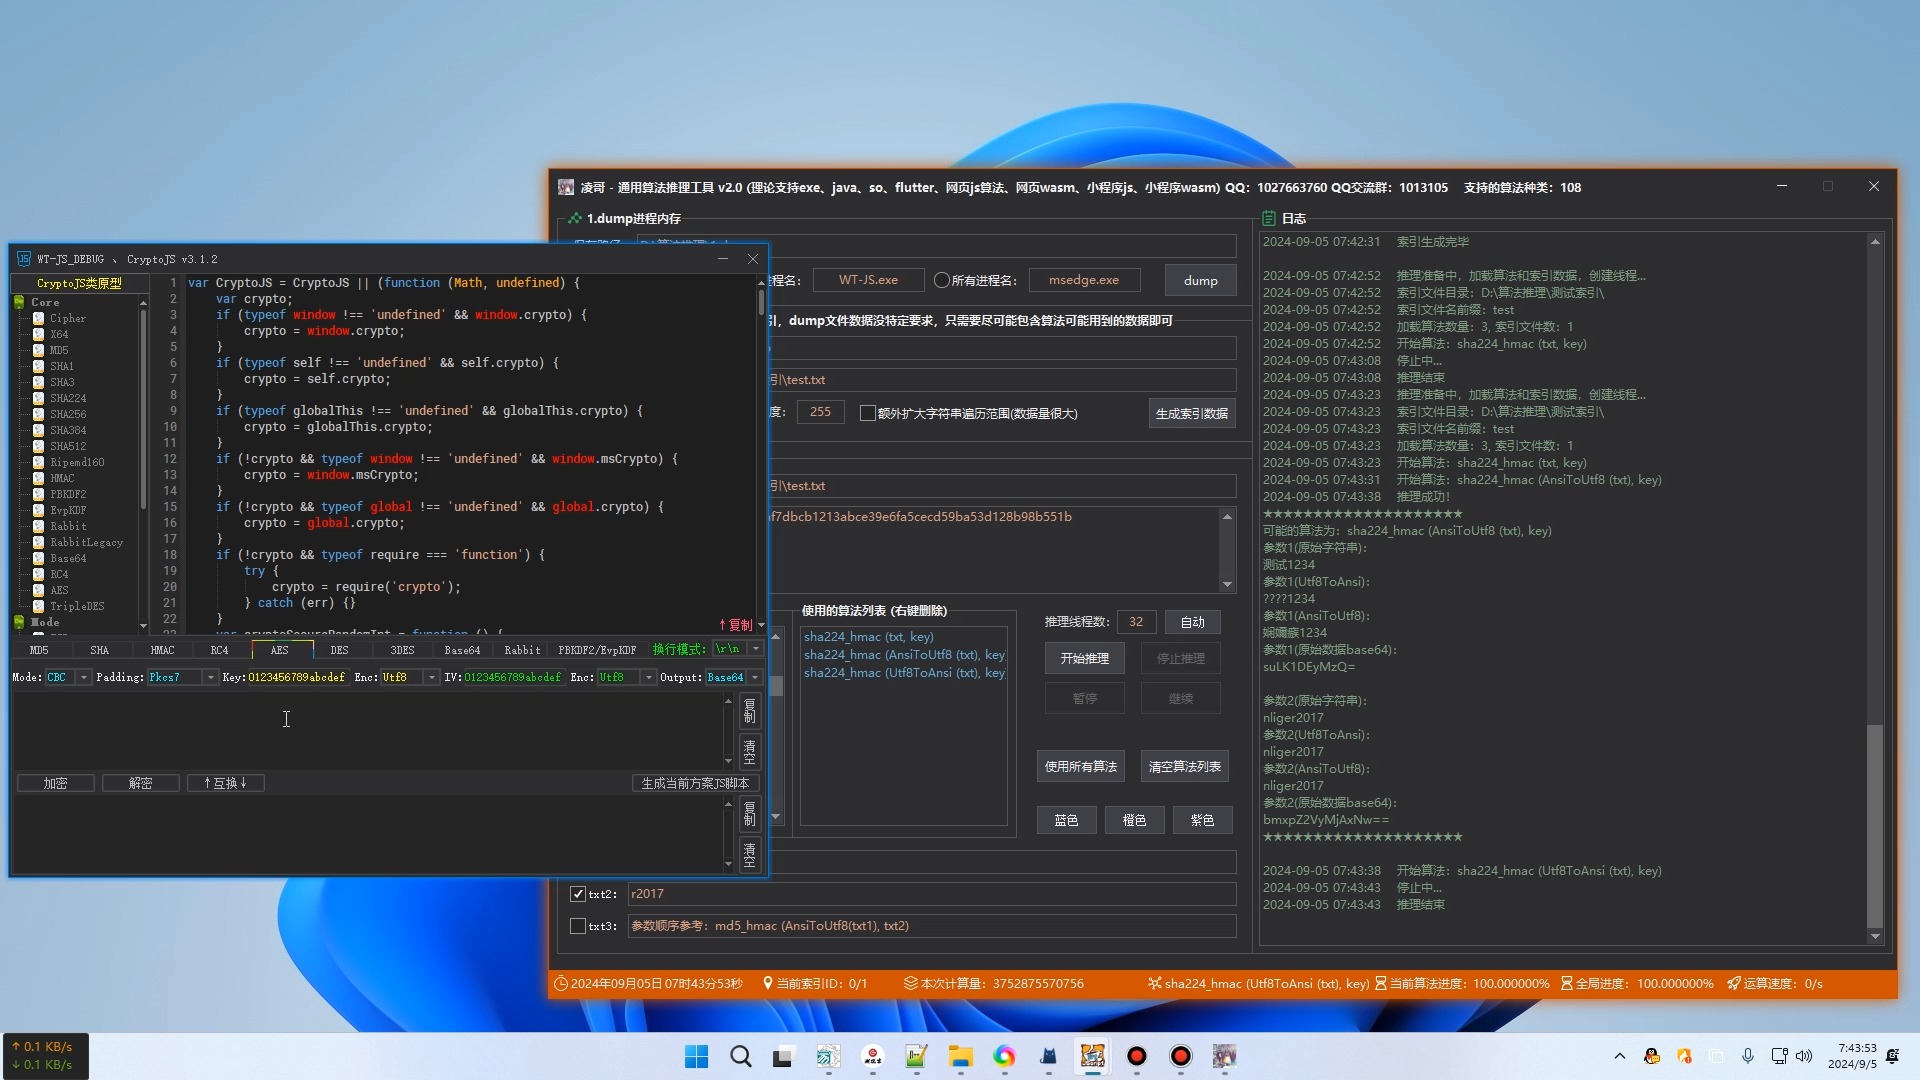The image size is (1920, 1080).
Task: Show hidden system tray icons
Action: [x=1620, y=1056]
